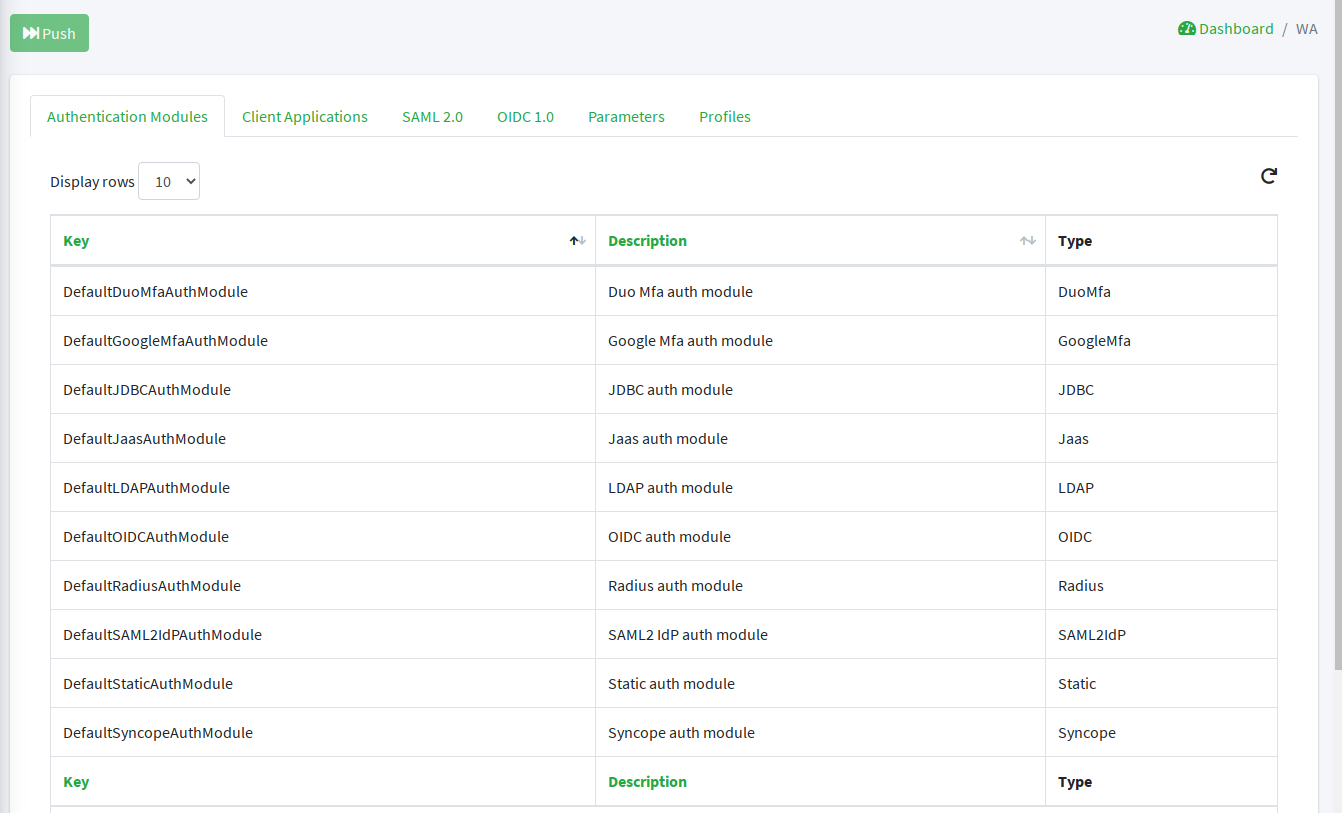This screenshot has height=813, width=1342.
Task: Switch to the Client Applications tab
Action: [305, 117]
